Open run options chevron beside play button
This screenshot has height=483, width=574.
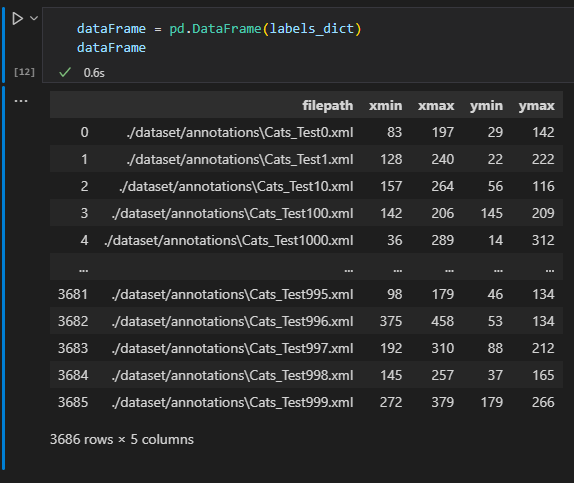click(34, 18)
